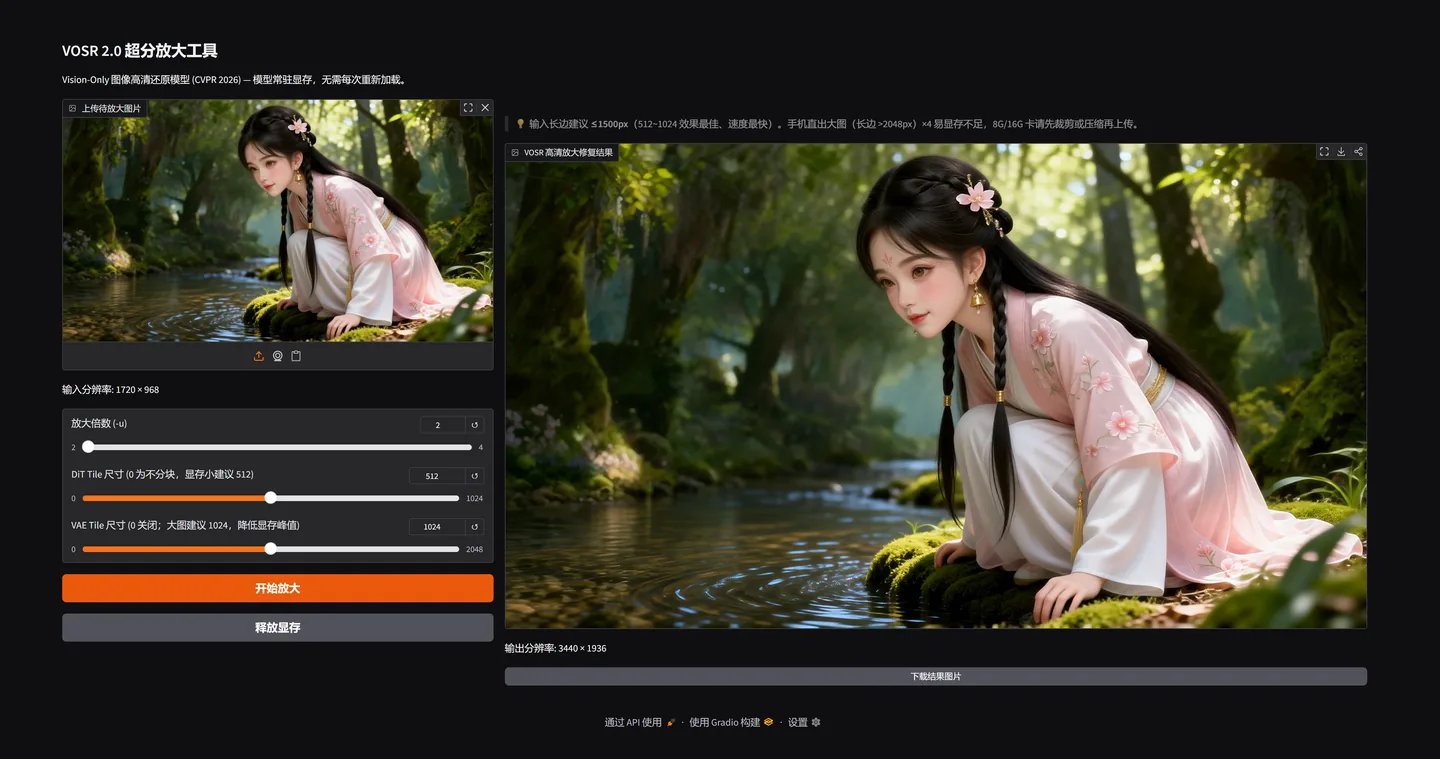Click the VAE Tile 尺寸 slider handle
Screen dimensions: 1440x759
(270, 549)
